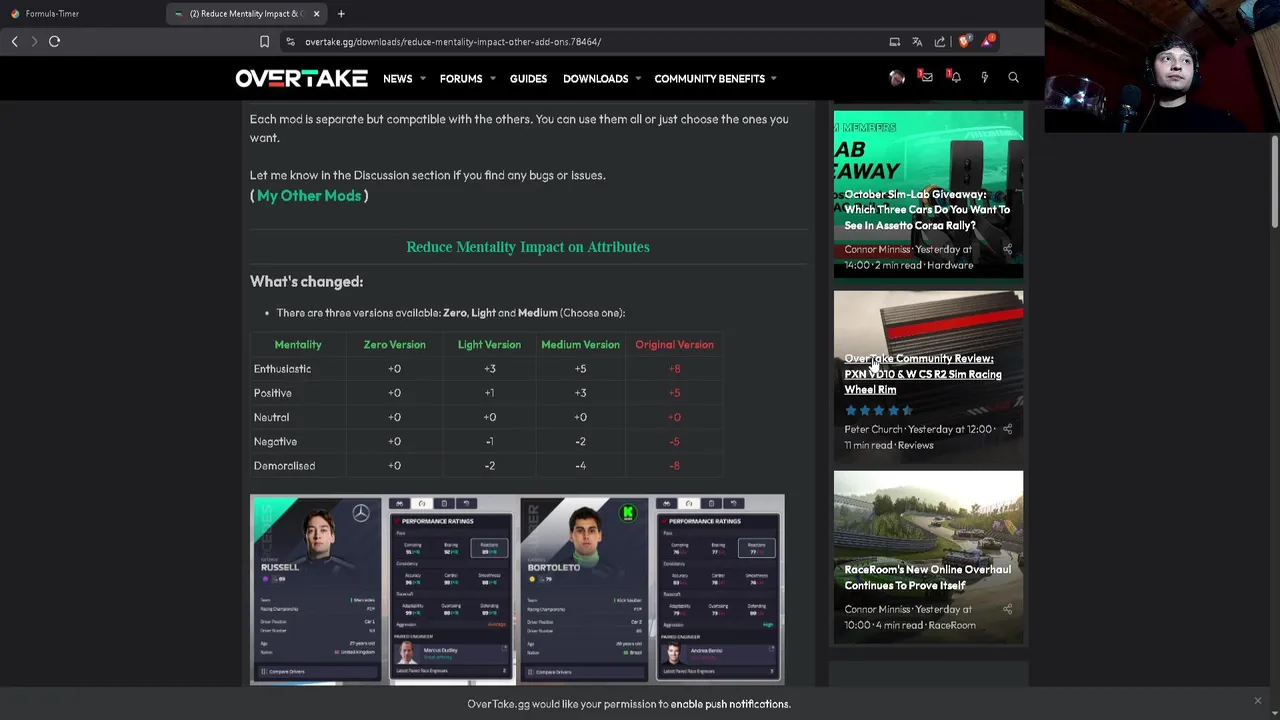This screenshot has height=720, width=1280.
Task: Dismiss the push notification banner
Action: click(1258, 701)
